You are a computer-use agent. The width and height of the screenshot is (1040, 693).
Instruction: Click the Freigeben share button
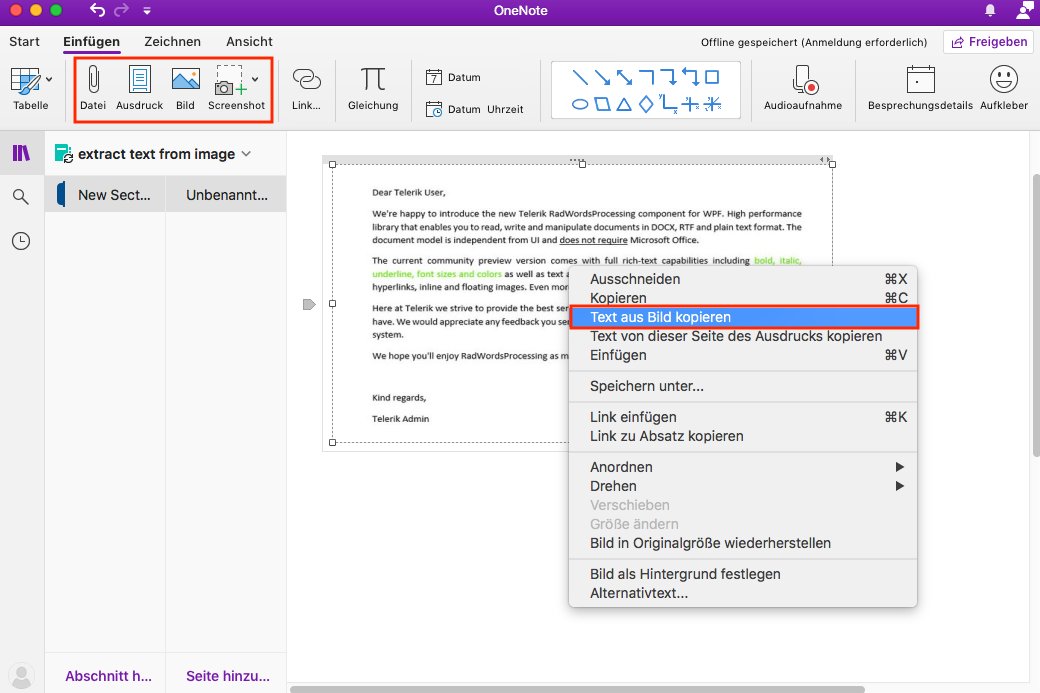[989, 42]
